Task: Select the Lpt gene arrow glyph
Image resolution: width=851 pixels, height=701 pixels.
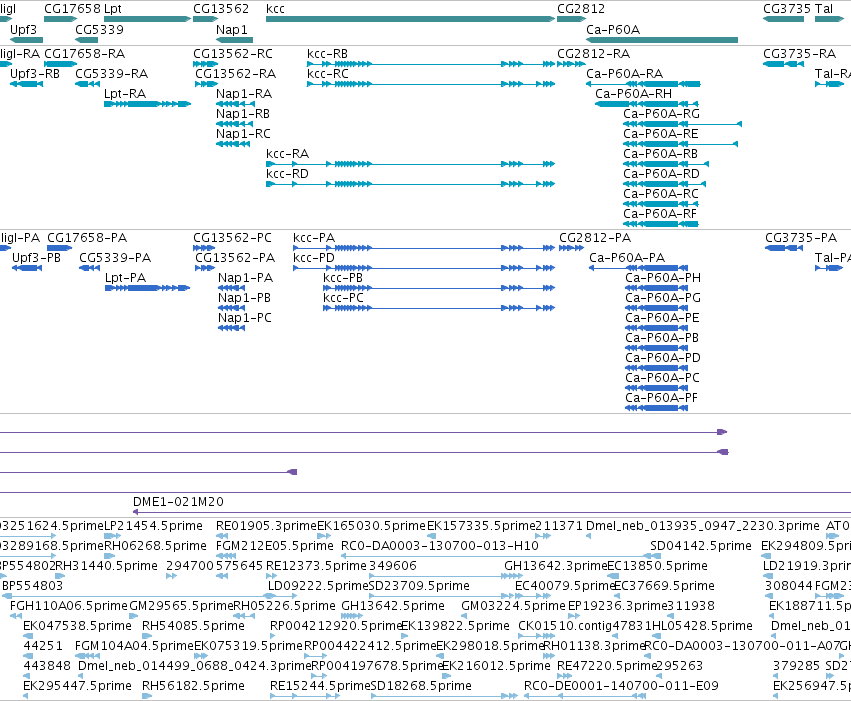Action: [x=147, y=19]
